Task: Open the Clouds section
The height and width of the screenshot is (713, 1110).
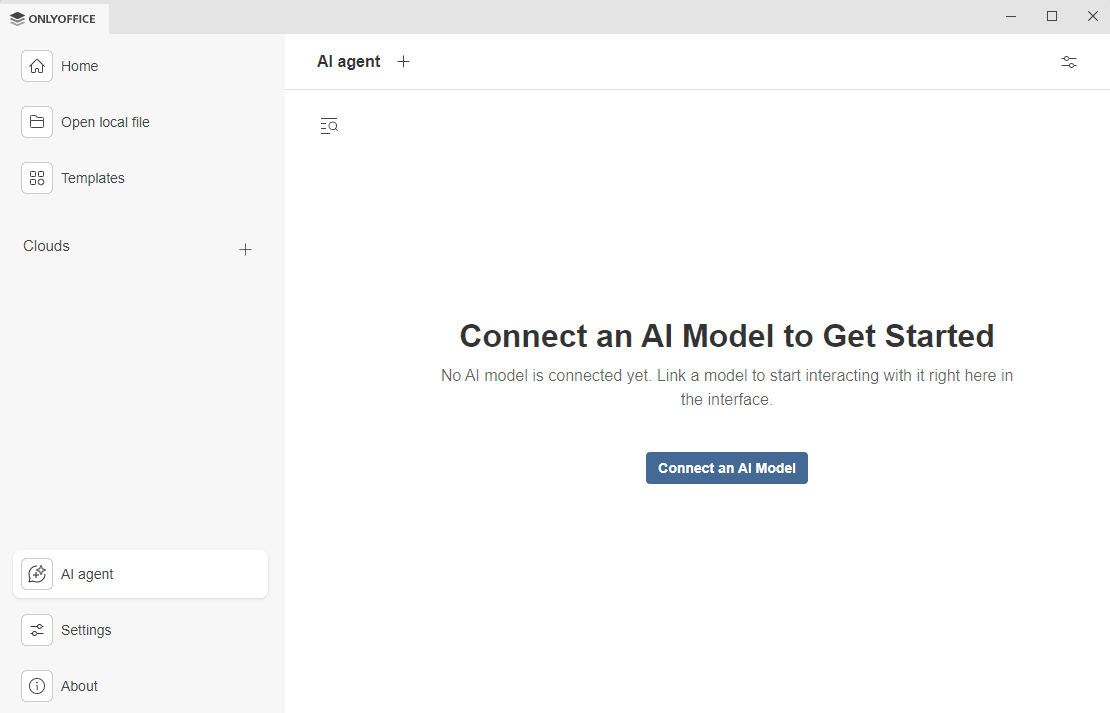Action: [x=46, y=245]
